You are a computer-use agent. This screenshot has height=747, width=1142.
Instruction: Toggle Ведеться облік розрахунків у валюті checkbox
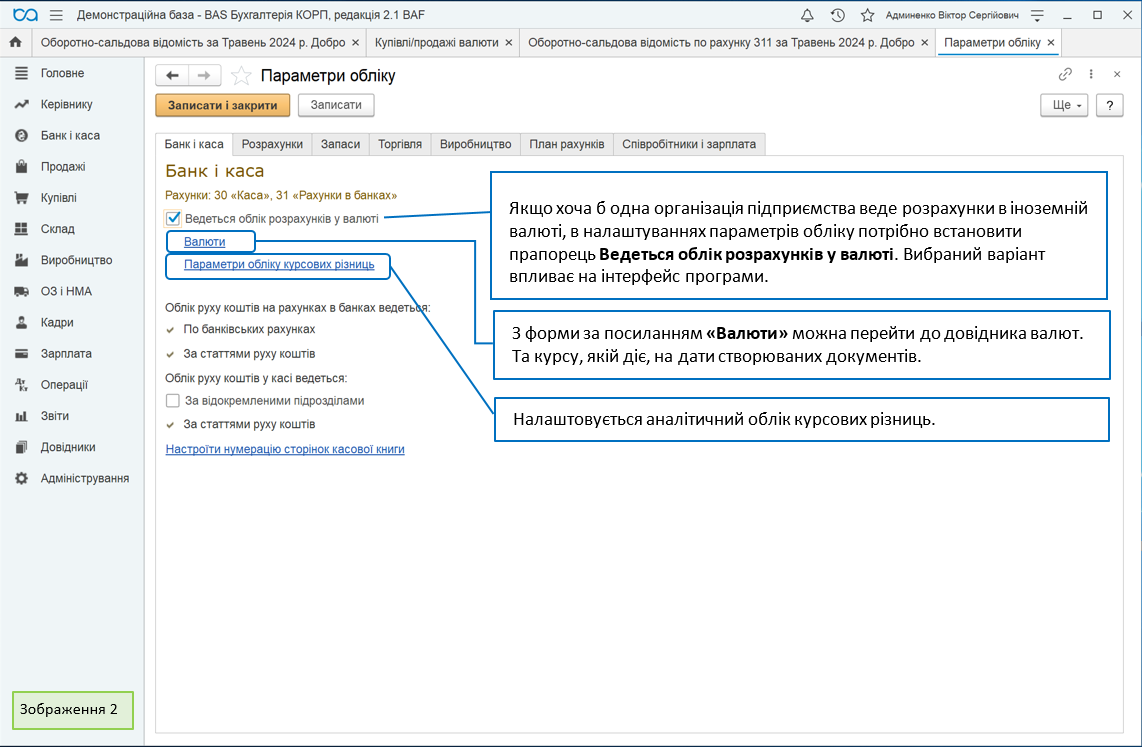pyautogui.click(x=173, y=218)
